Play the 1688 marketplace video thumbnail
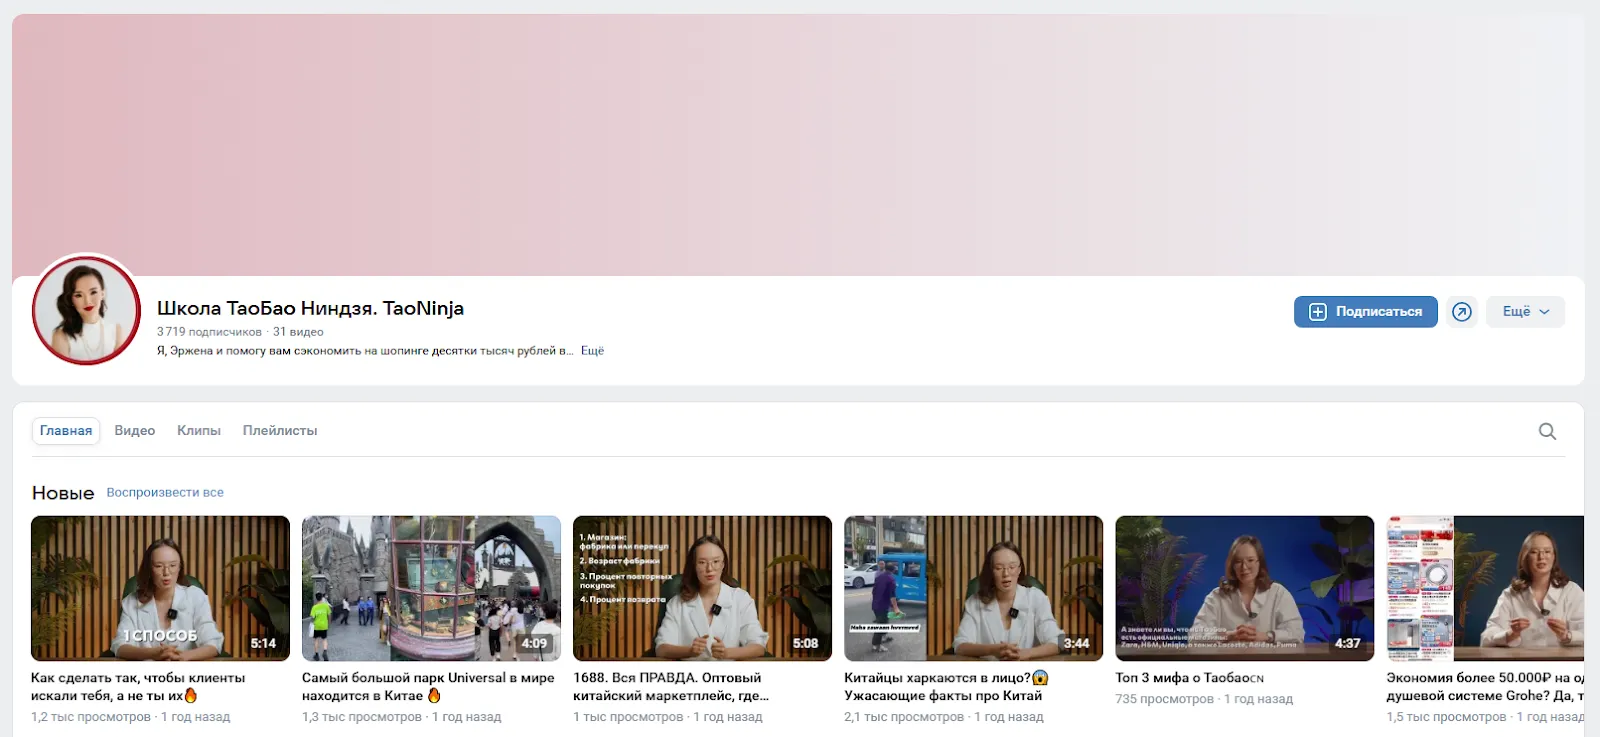The width and height of the screenshot is (1600, 737). tap(702, 588)
